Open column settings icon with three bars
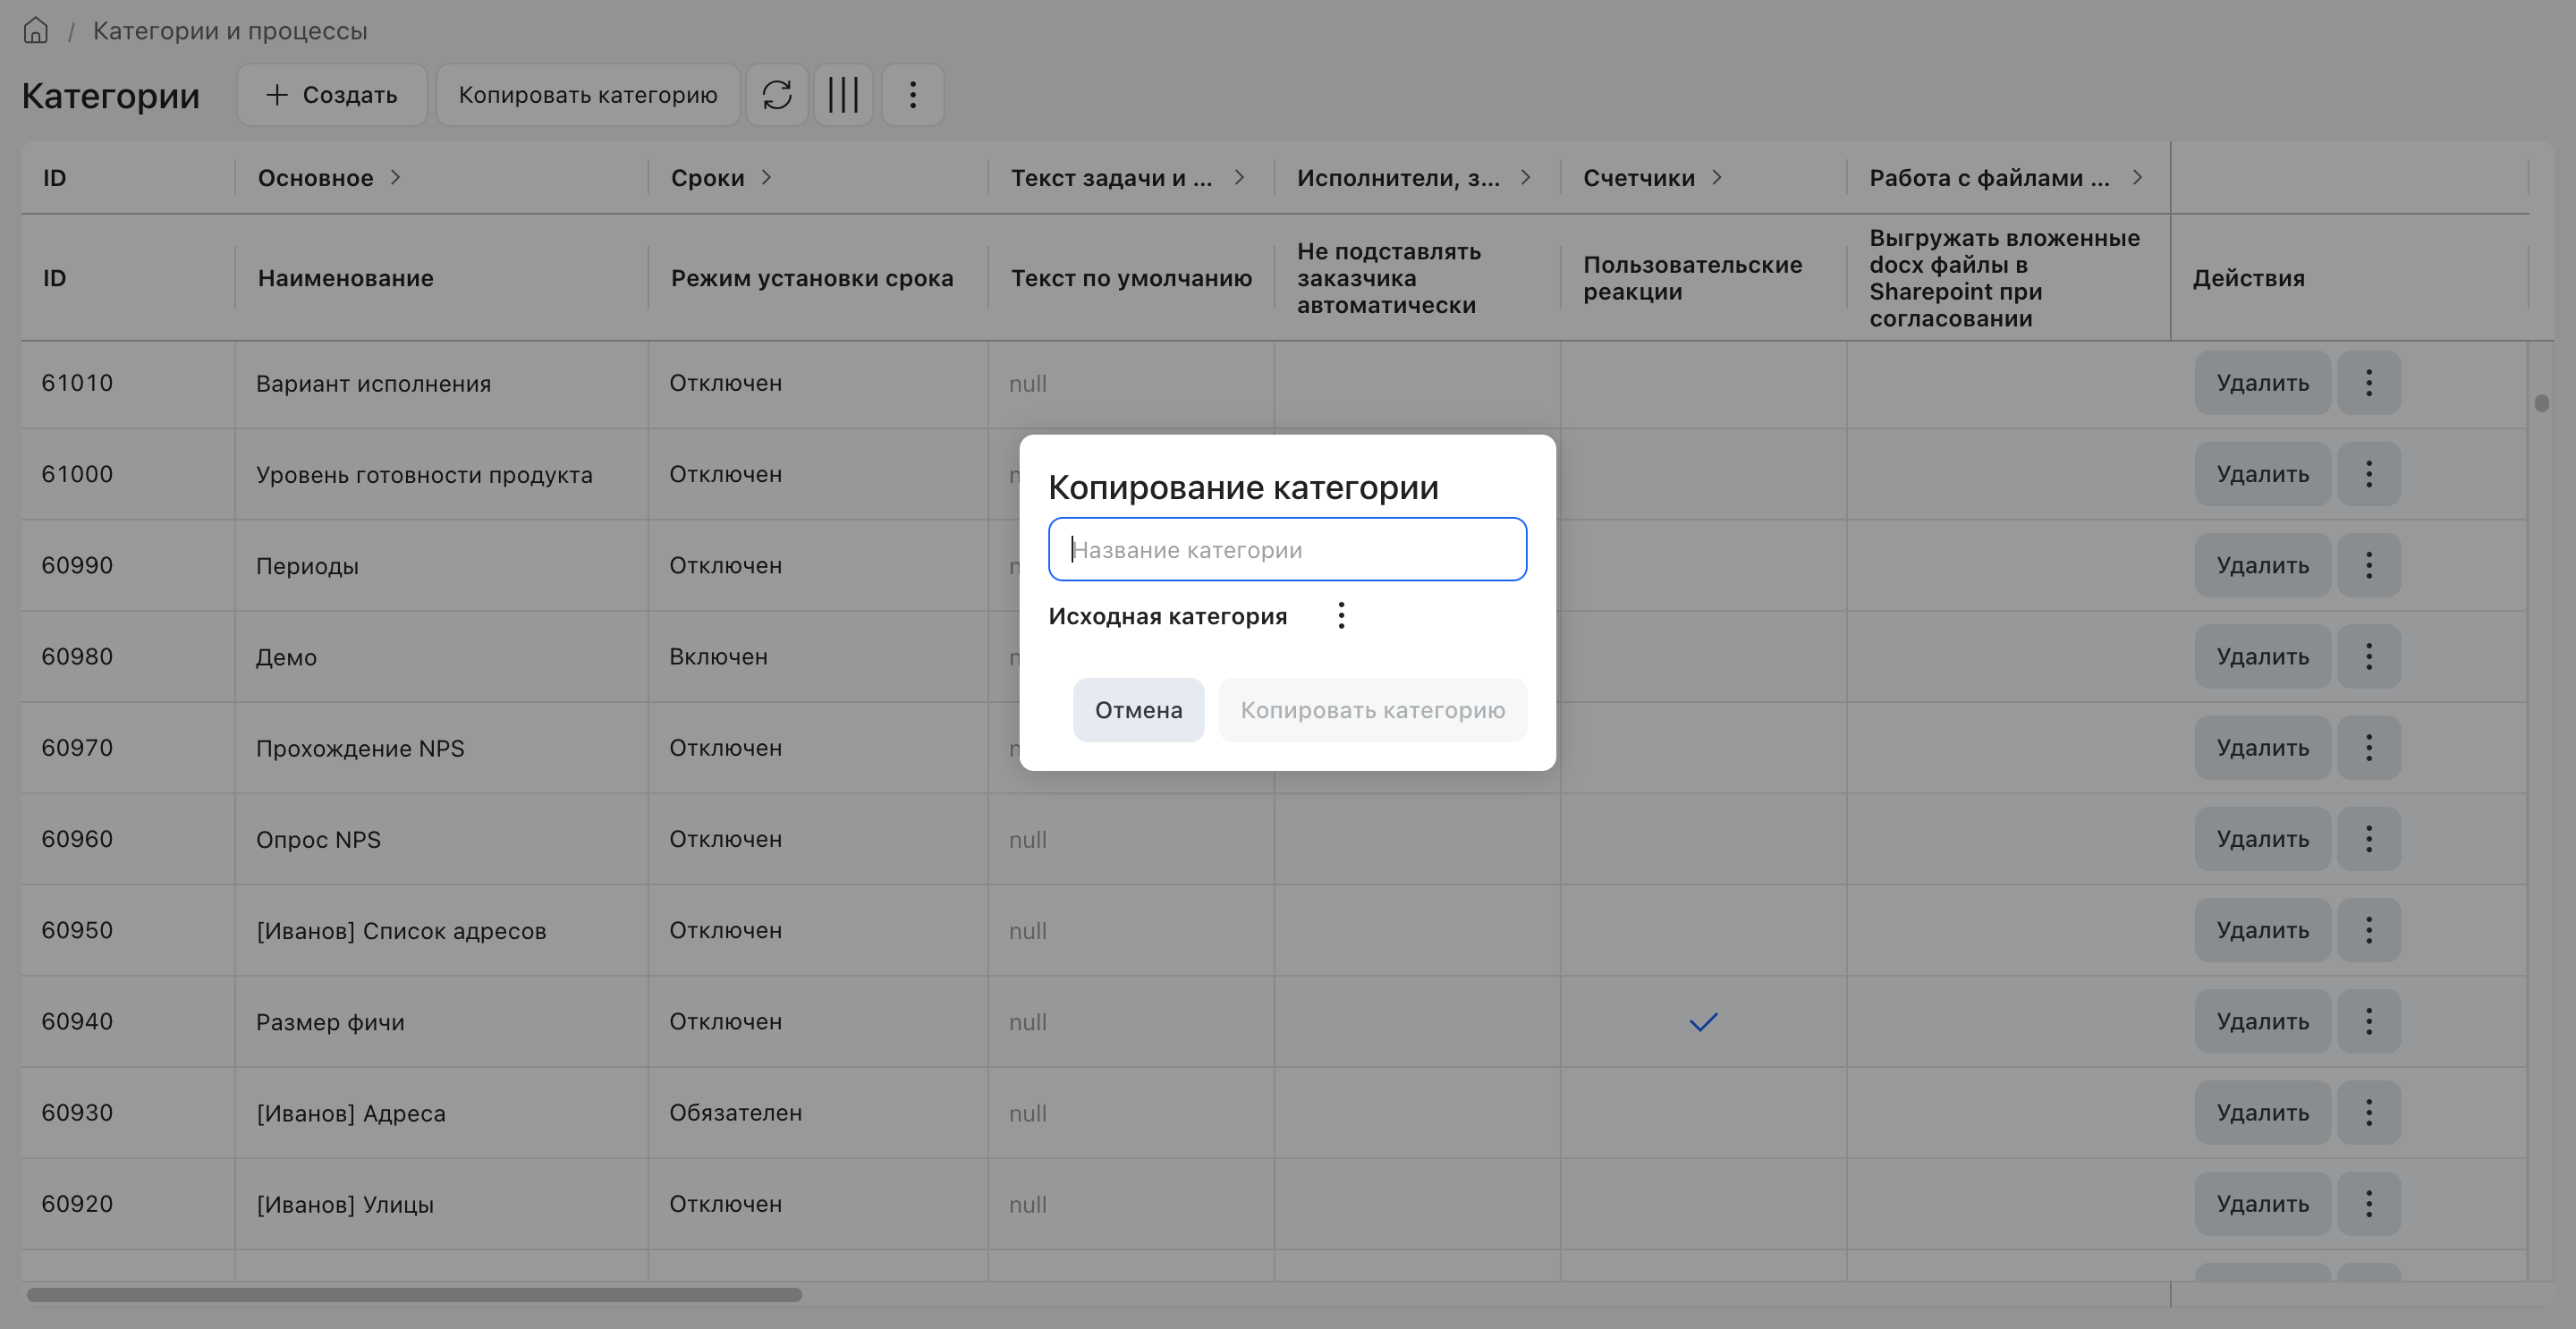Image resolution: width=2576 pixels, height=1329 pixels. [x=843, y=95]
